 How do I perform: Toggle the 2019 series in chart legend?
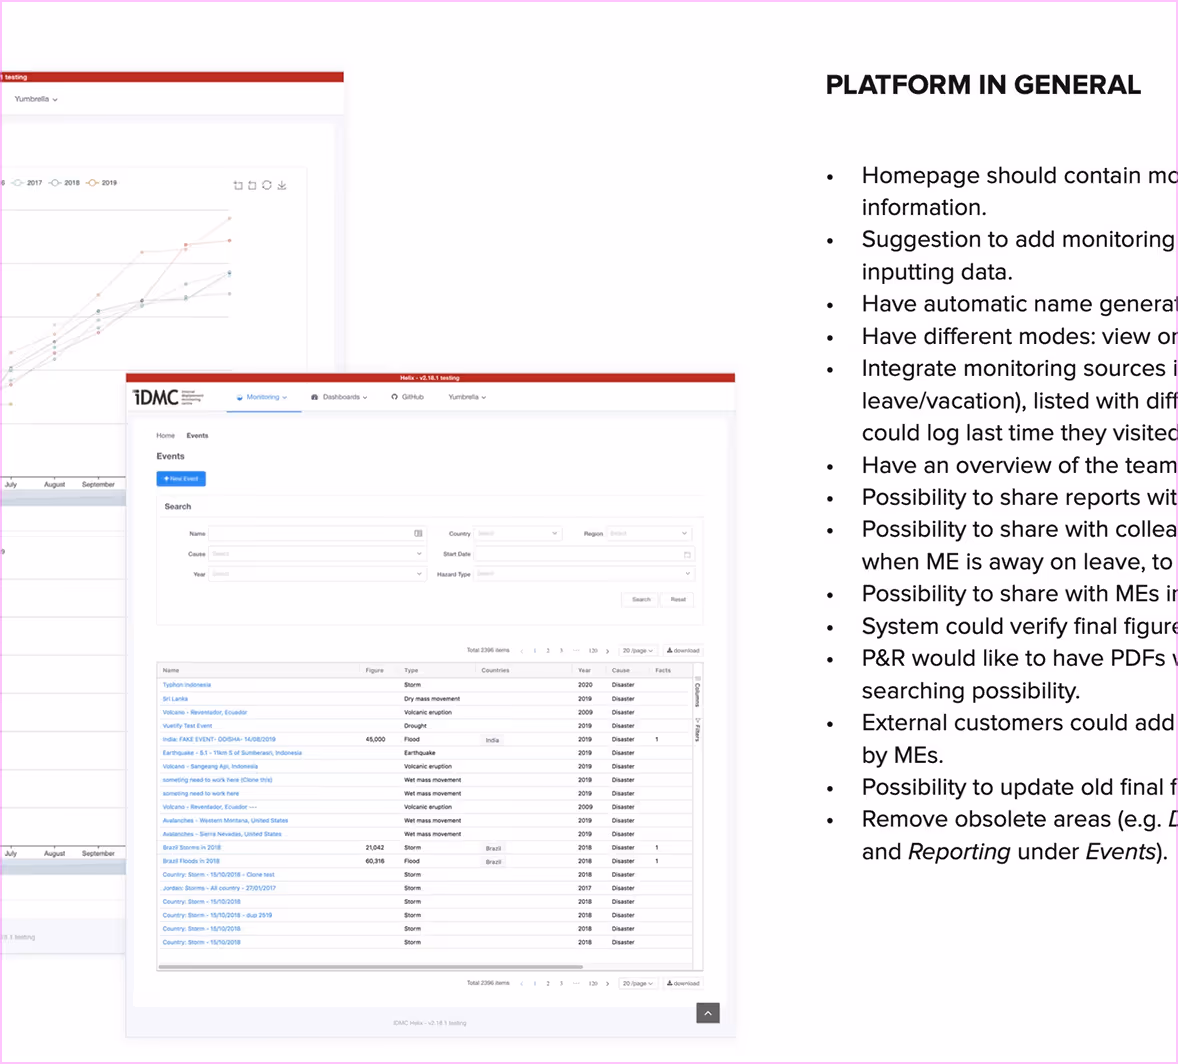click(x=101, y=183)
